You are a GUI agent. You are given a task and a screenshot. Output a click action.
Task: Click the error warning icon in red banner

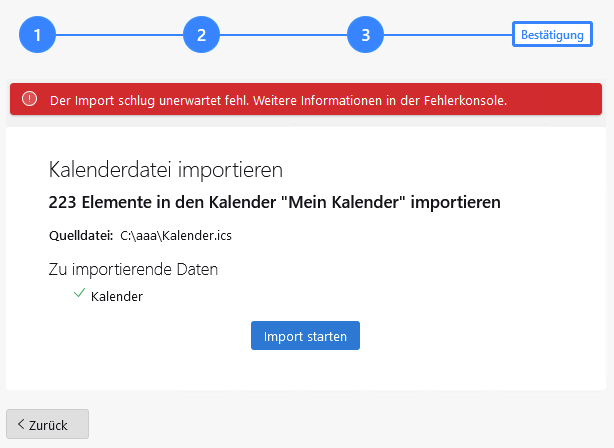click(29, 99)
